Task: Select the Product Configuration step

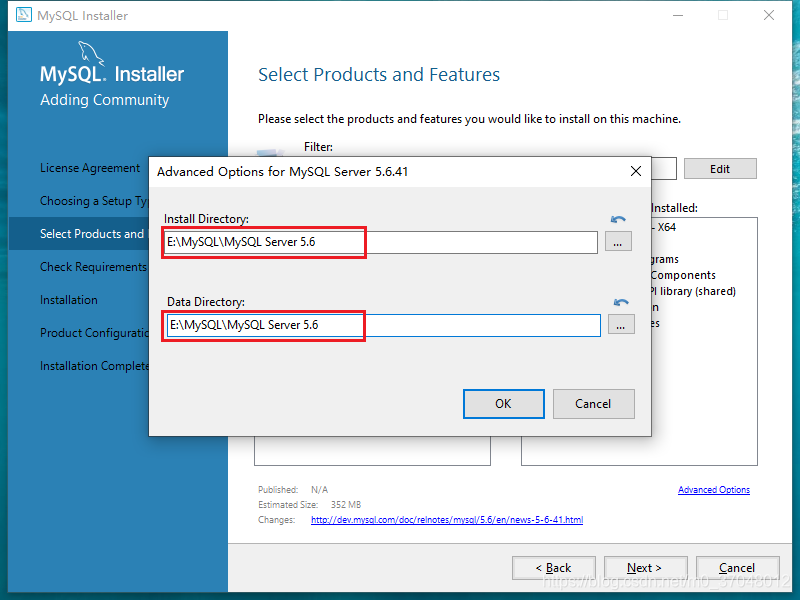Action: 94,333
